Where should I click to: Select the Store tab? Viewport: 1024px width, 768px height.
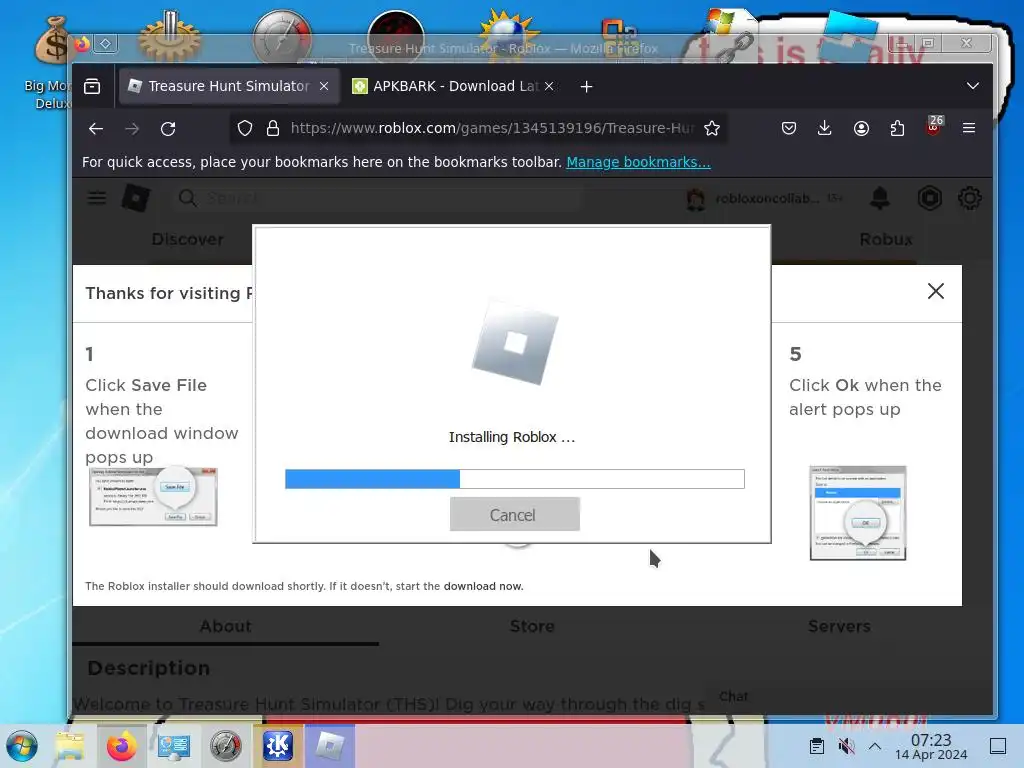click(532, 626)
